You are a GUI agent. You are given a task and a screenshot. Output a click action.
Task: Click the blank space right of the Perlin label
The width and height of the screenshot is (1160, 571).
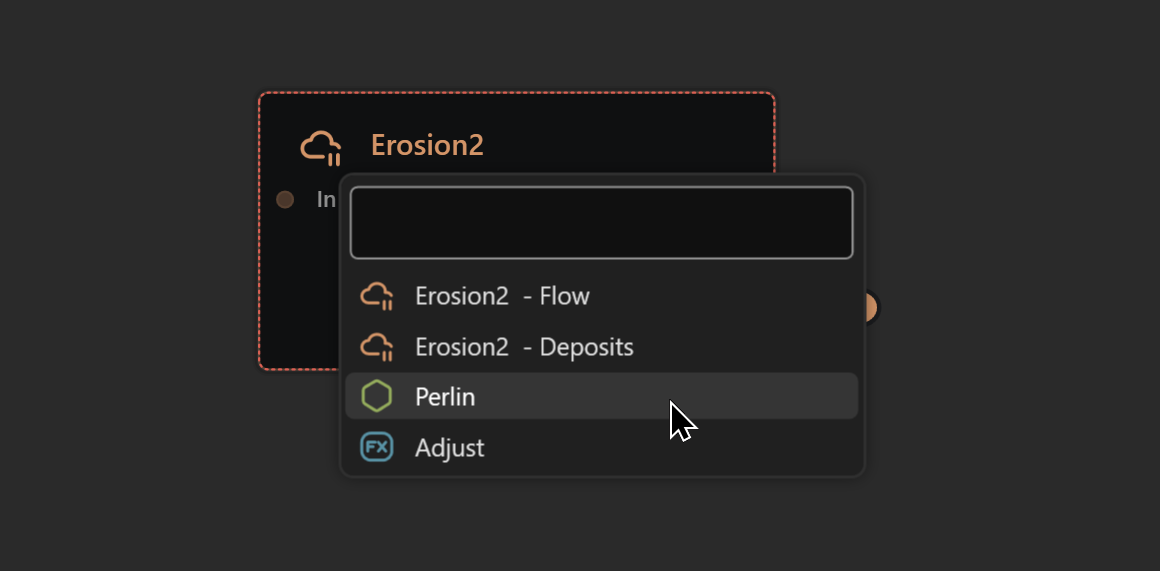(760, 397)
